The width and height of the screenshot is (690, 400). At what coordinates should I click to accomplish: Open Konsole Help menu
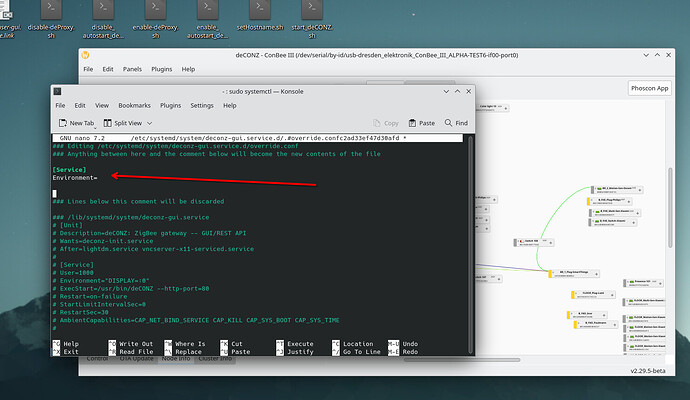coord(229,106)
